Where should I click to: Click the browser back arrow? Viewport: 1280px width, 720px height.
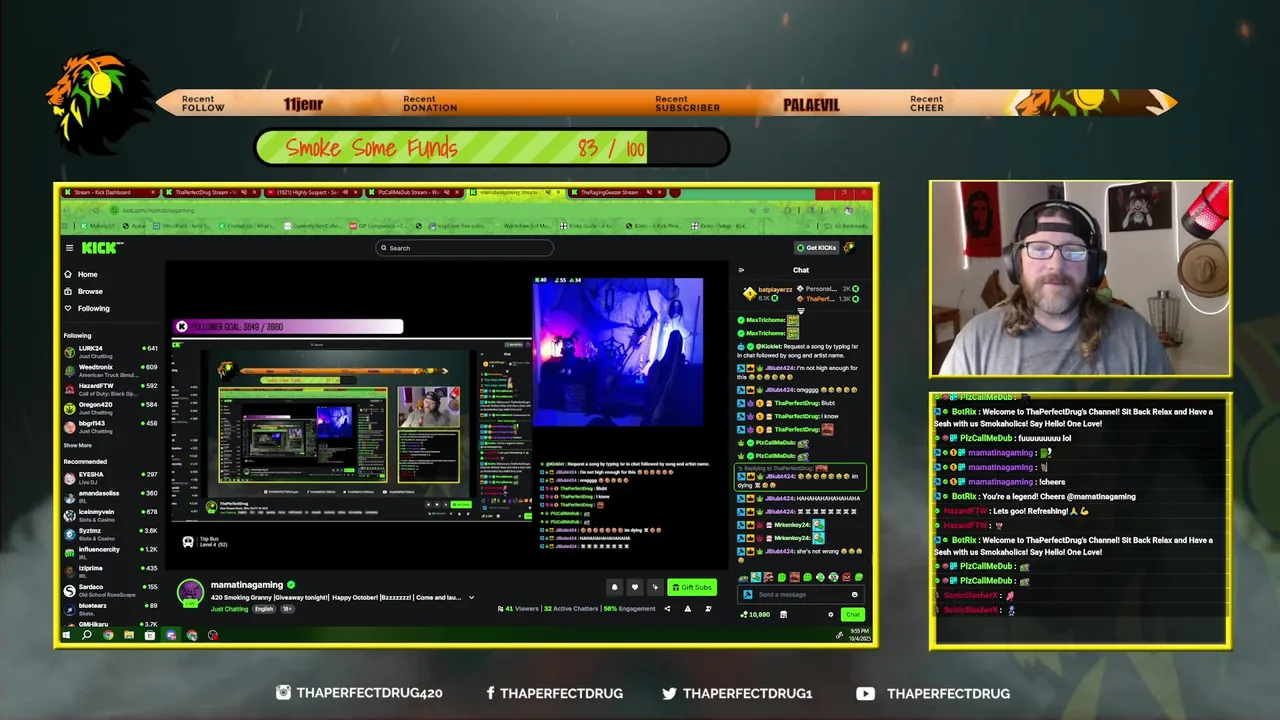point(68,210)
